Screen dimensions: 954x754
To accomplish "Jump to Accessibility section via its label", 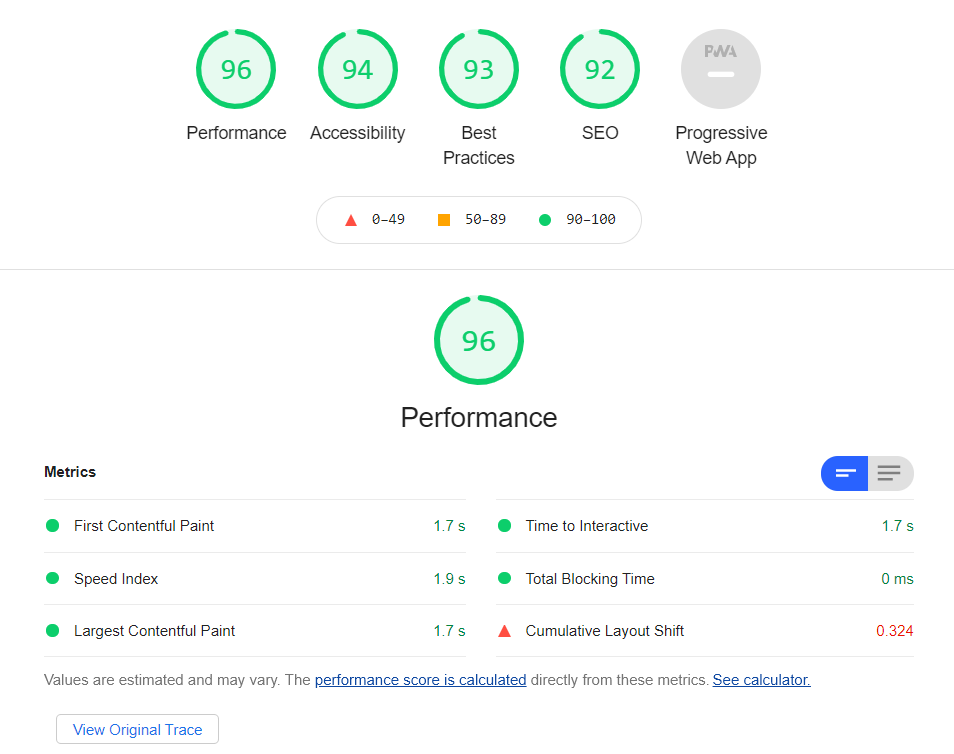I will pos(357,133).
